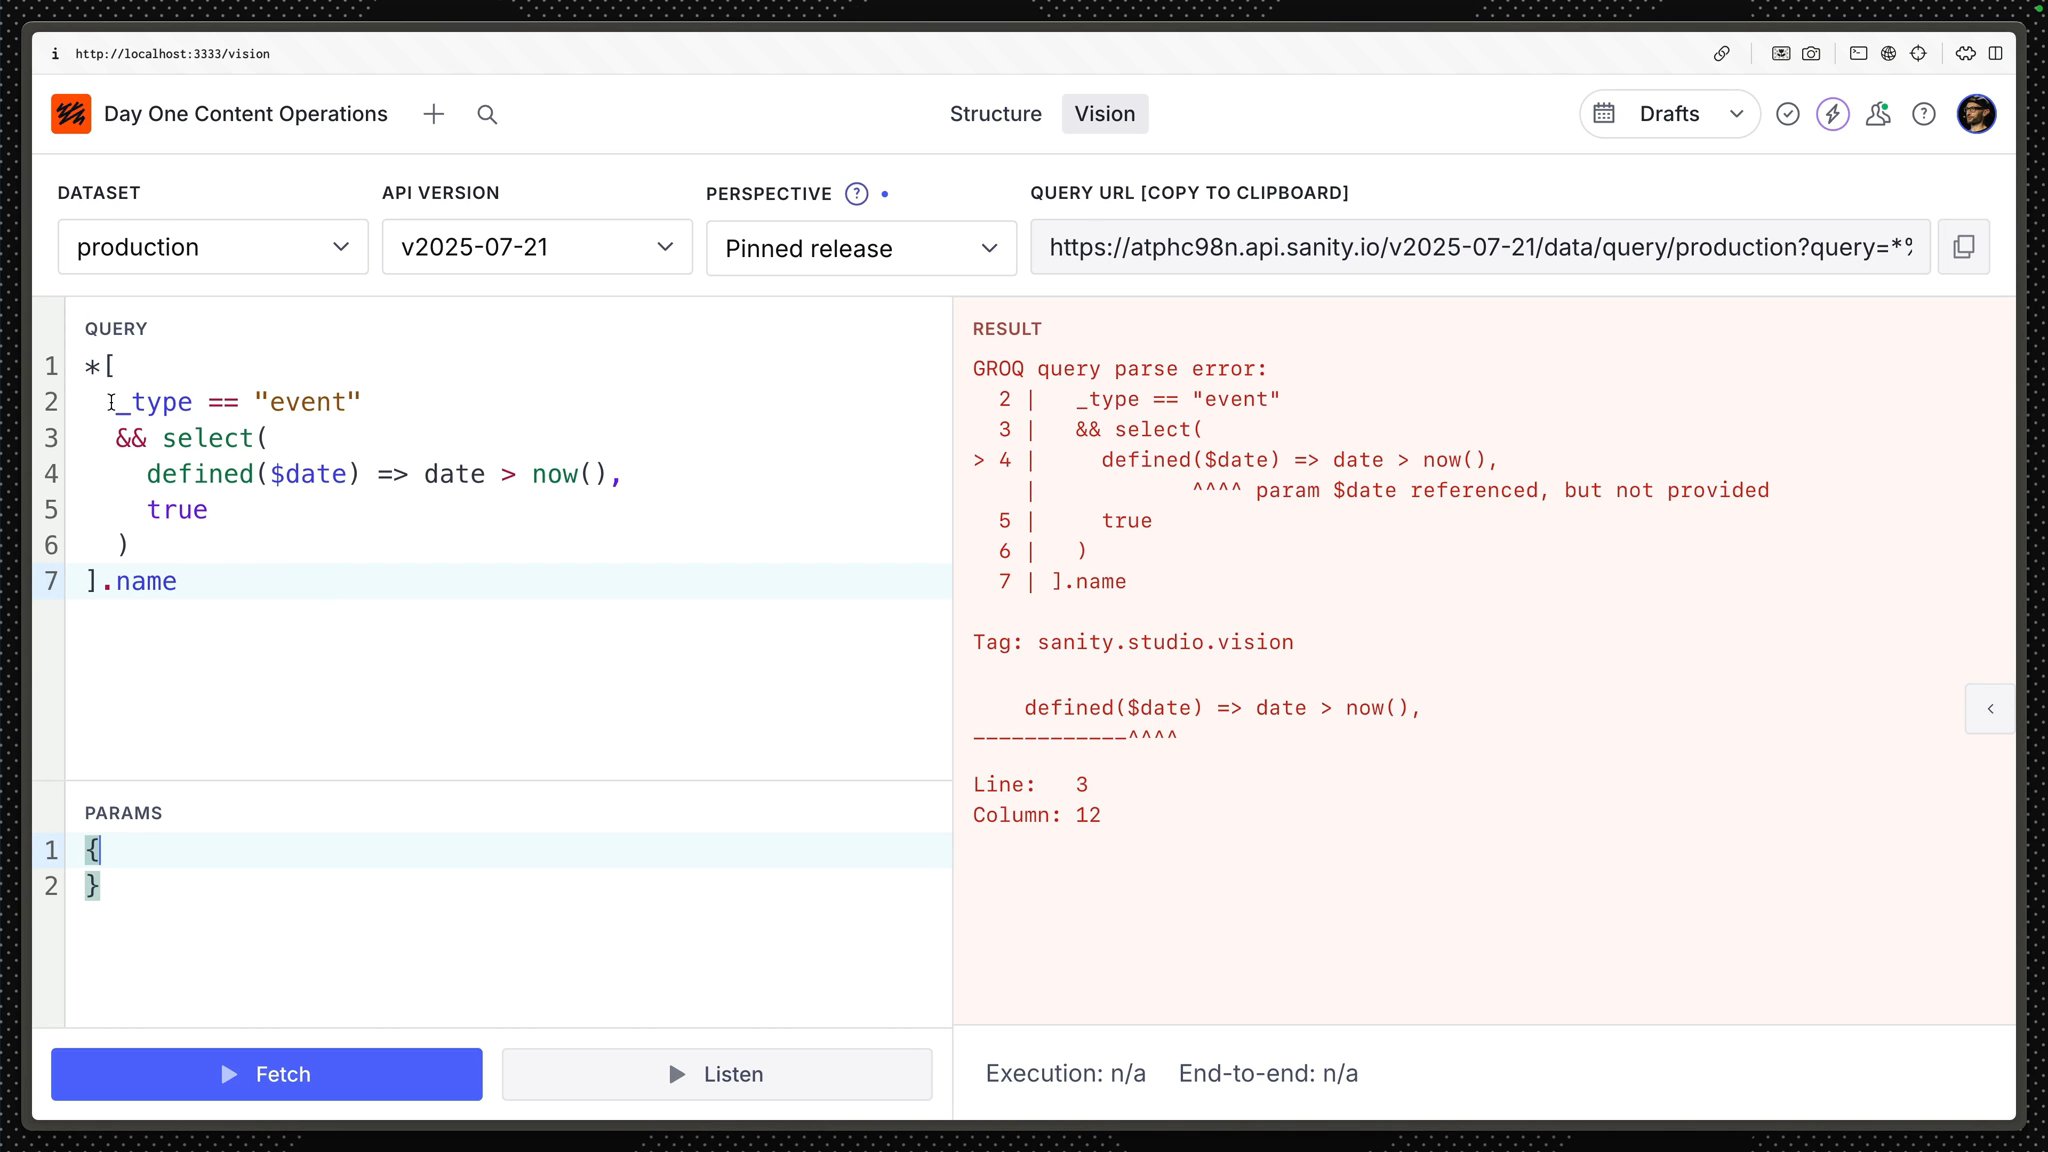2048x1152 pixels.
Task: Click the 'true' line in the query
Action: 177,510
